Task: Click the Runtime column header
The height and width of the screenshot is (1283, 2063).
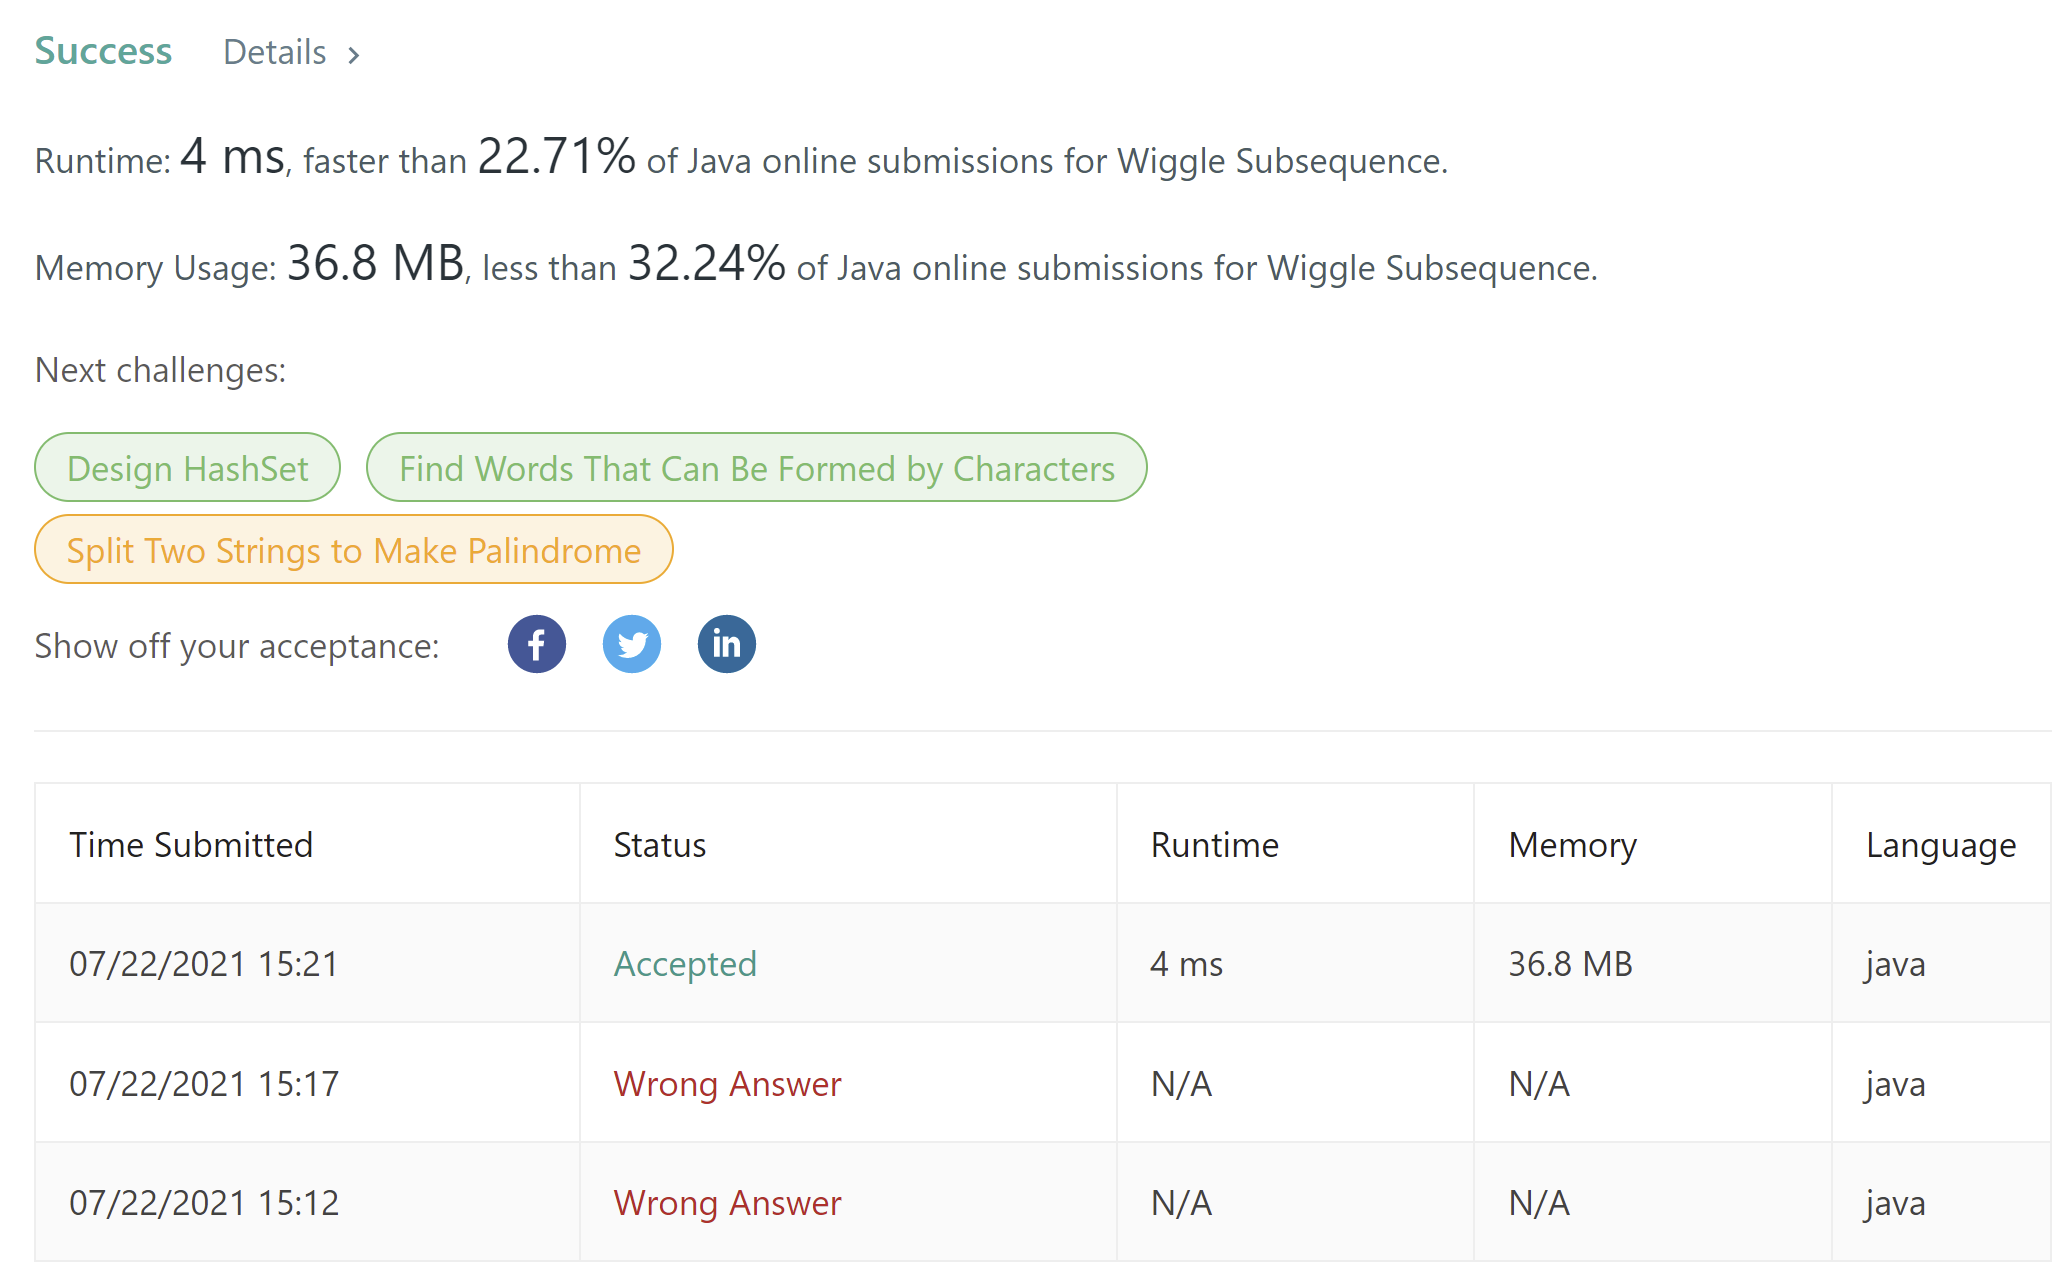Action: point(1215,845)
